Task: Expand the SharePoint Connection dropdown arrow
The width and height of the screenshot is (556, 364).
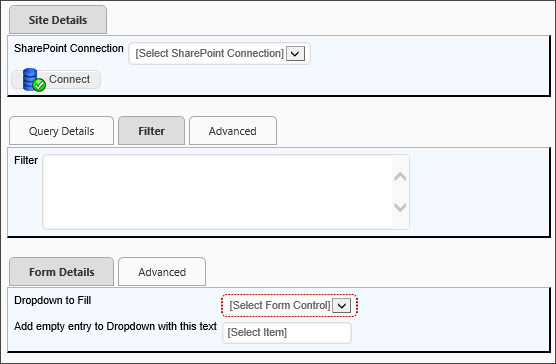Action: [x=295, y=54]
